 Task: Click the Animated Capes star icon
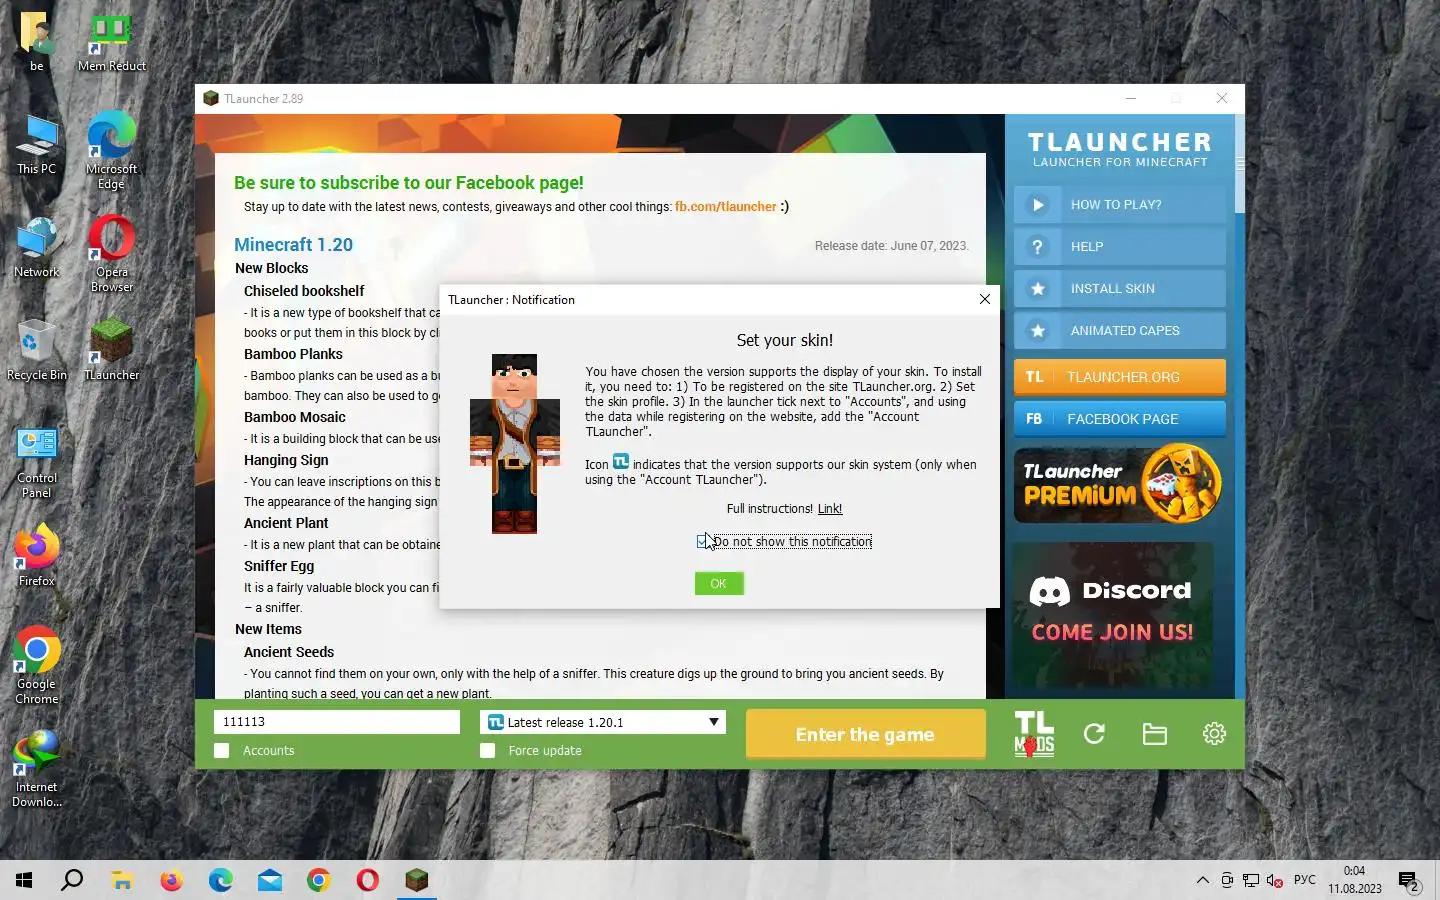pyautogui.click(x=1038, y=331)
